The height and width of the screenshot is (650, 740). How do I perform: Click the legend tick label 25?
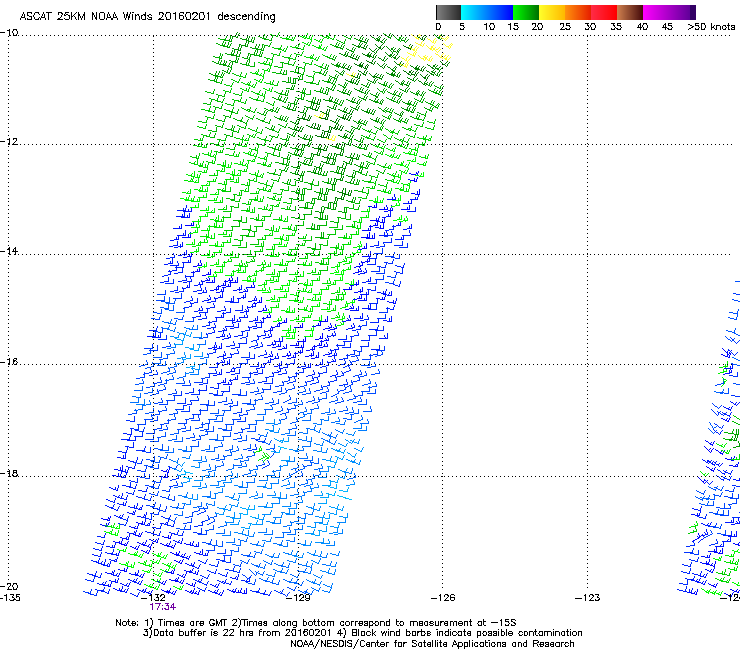565,26
